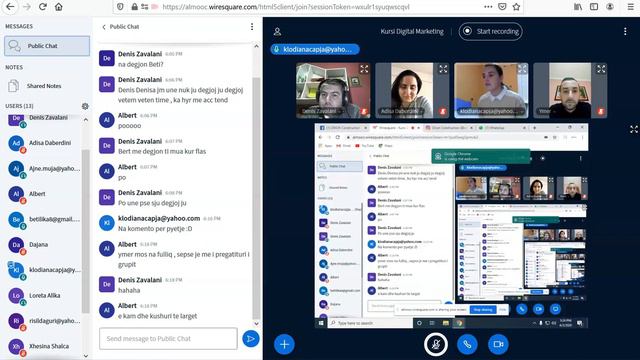Select user Albert in user list
Image resolution: width=640 pixels, height=360 pixels.
[x=44, y=194]
